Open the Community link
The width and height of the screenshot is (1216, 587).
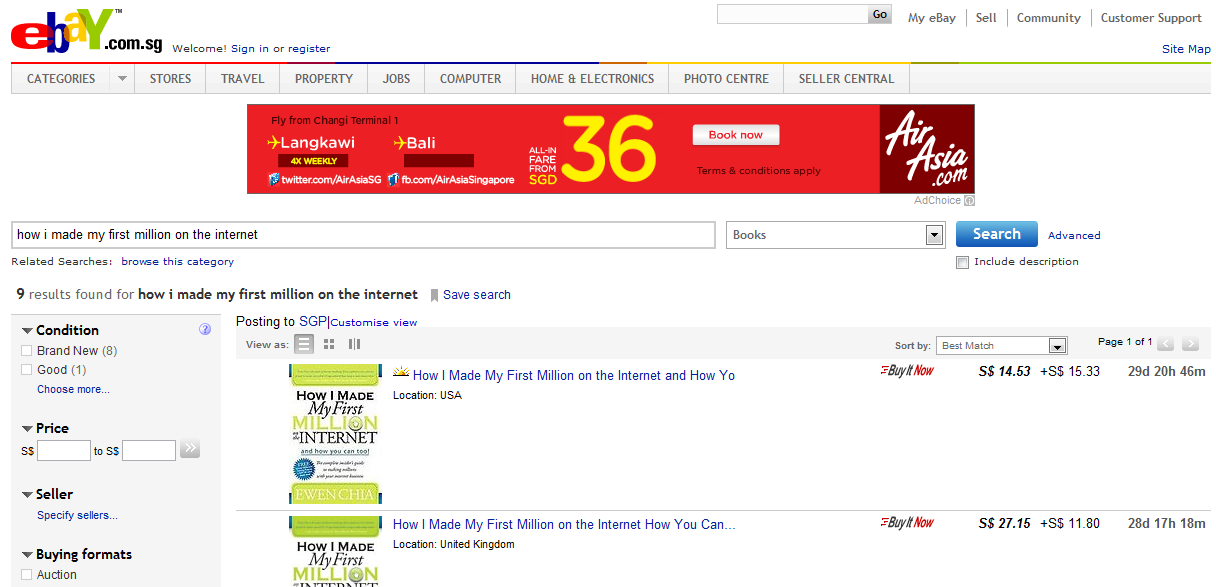pyautogui.click(x=1049, y=18)
